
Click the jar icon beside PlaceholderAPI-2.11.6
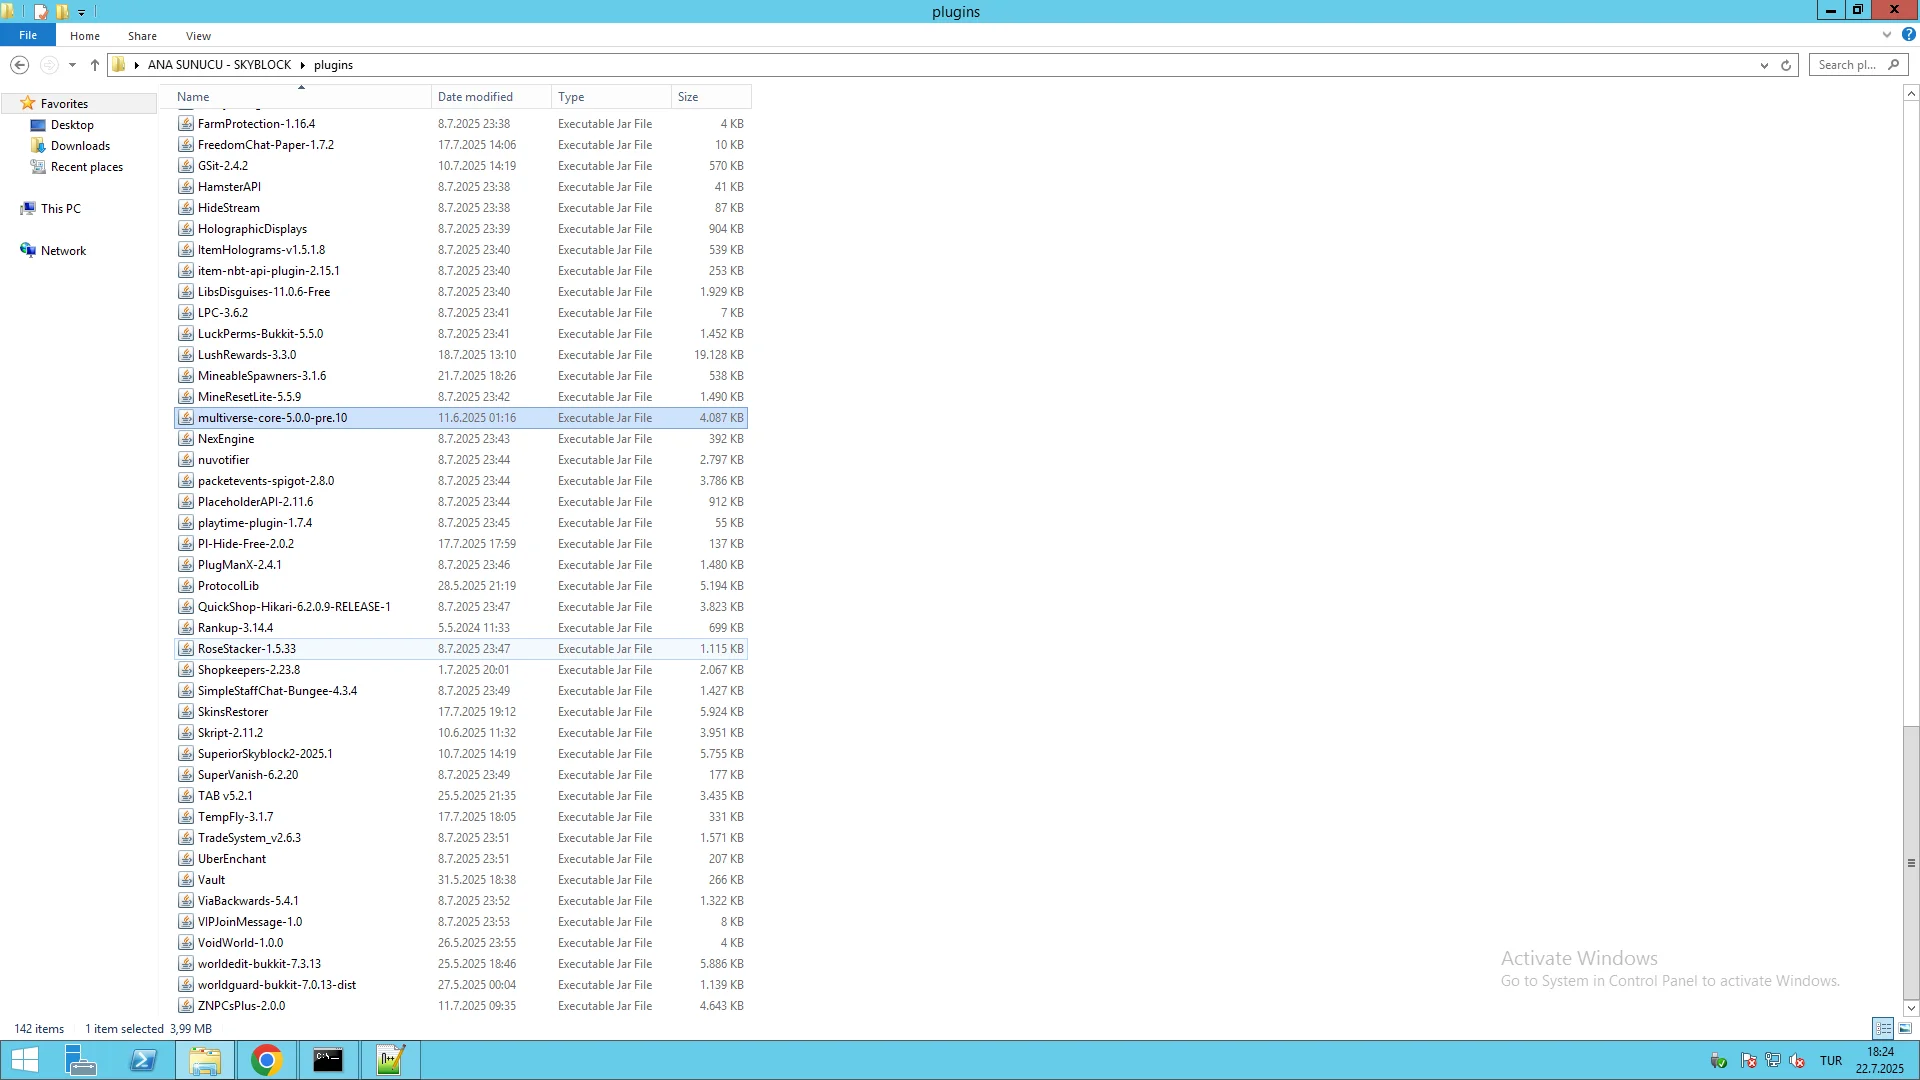(186, 502)
